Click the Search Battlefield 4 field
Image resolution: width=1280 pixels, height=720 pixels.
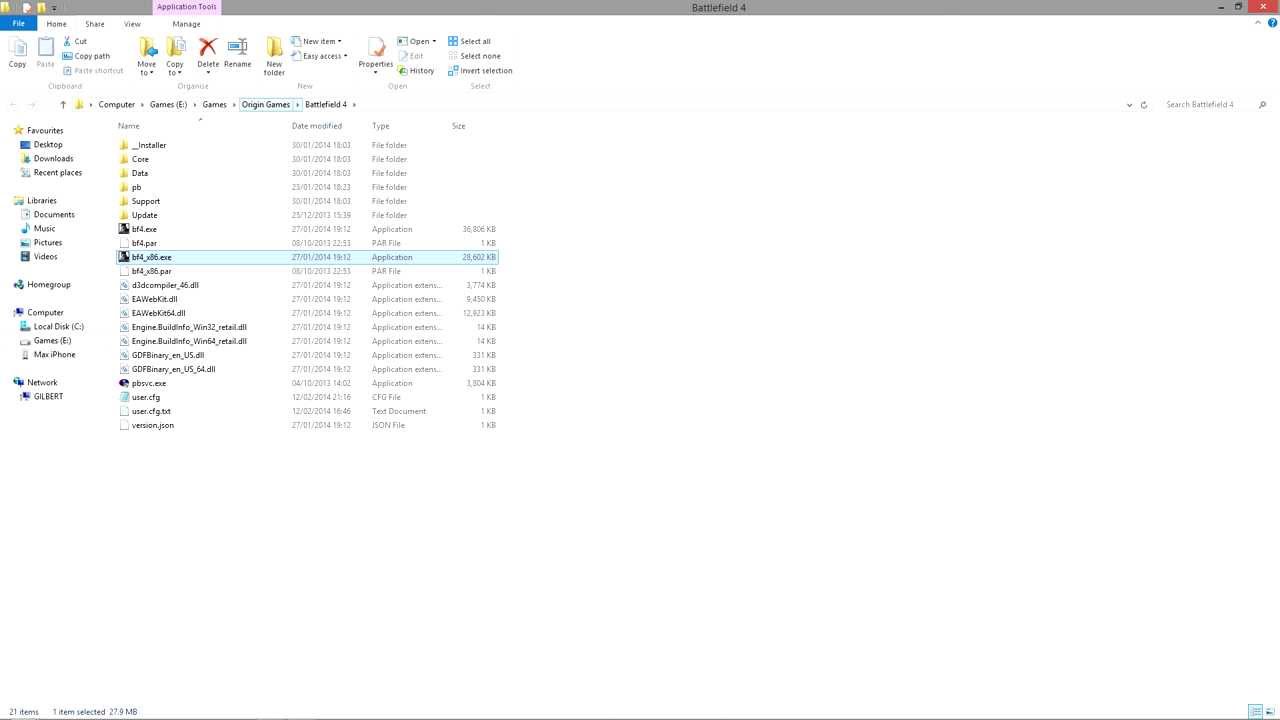(1208, 104)
